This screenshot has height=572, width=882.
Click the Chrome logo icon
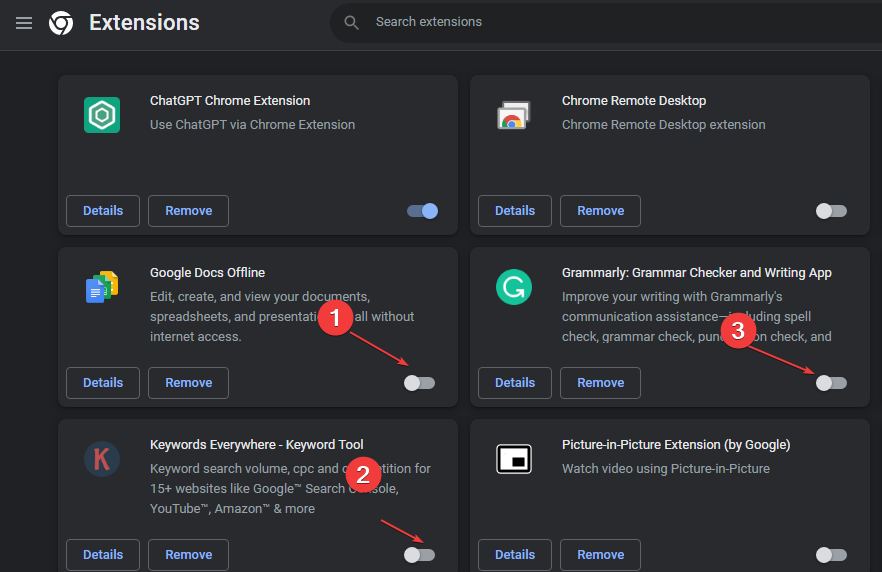tap(61, 22)
